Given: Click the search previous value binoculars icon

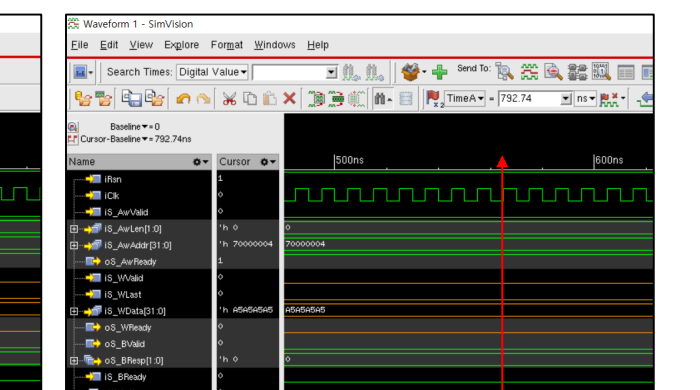Looking at the screenshot, I should click(351, 72).
